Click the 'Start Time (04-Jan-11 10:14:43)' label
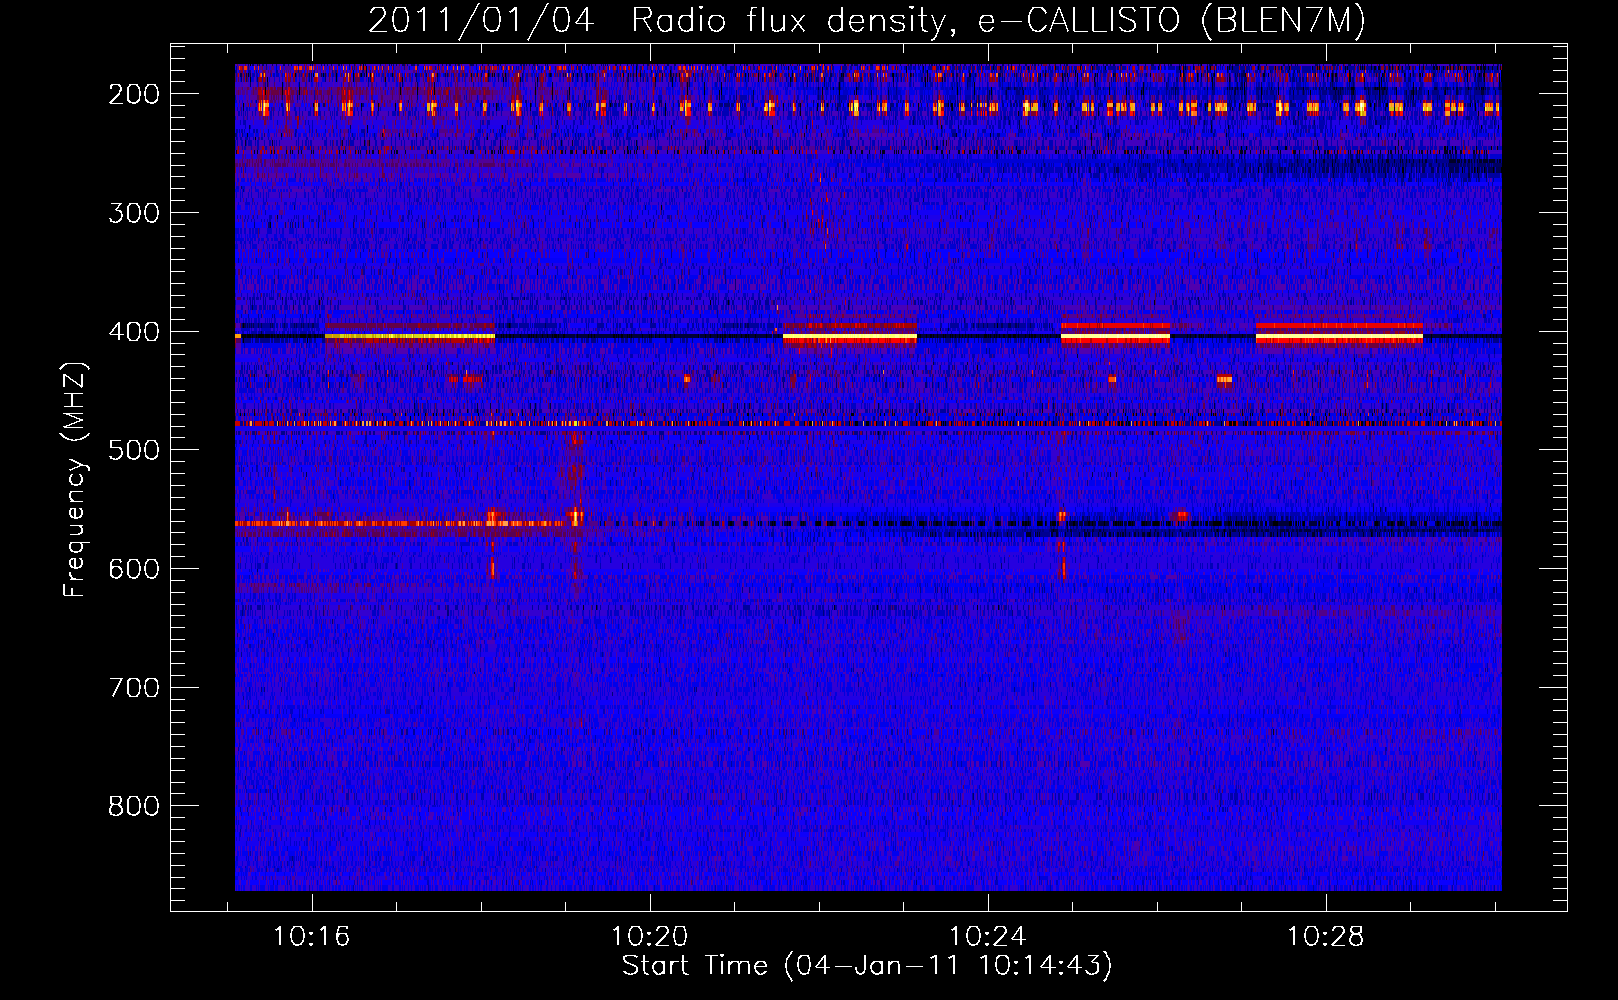Image resolution: width=1618 pixels, height=1000 pixels. point(867,966)
